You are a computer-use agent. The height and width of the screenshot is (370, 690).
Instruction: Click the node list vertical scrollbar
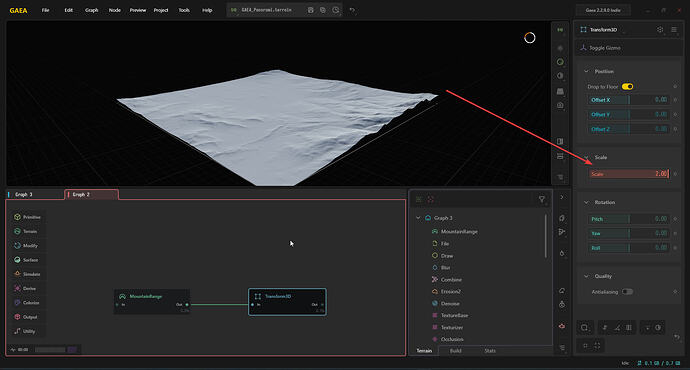(x=546, y=236)
